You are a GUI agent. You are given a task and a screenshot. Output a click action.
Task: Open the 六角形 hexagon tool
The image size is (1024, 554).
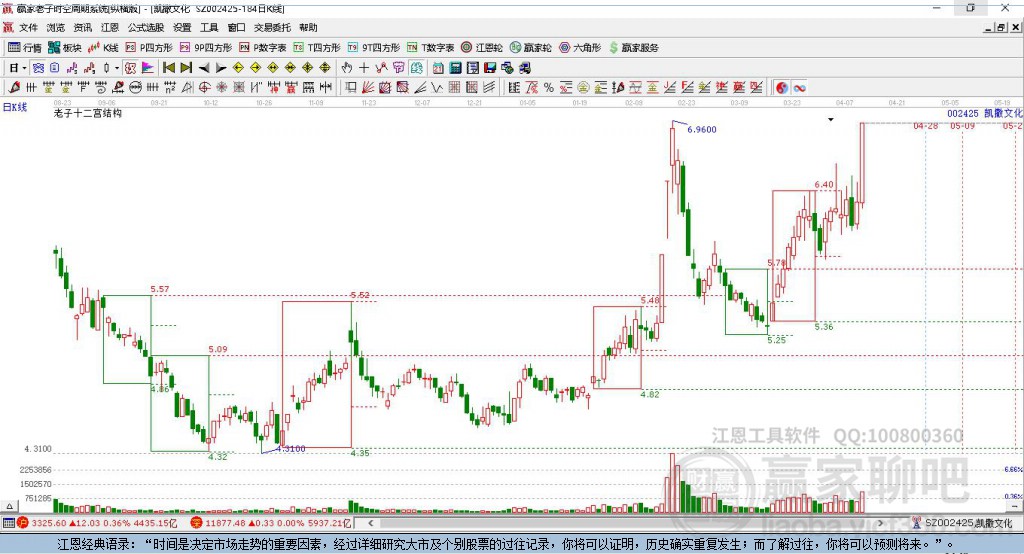coord(580,48)
